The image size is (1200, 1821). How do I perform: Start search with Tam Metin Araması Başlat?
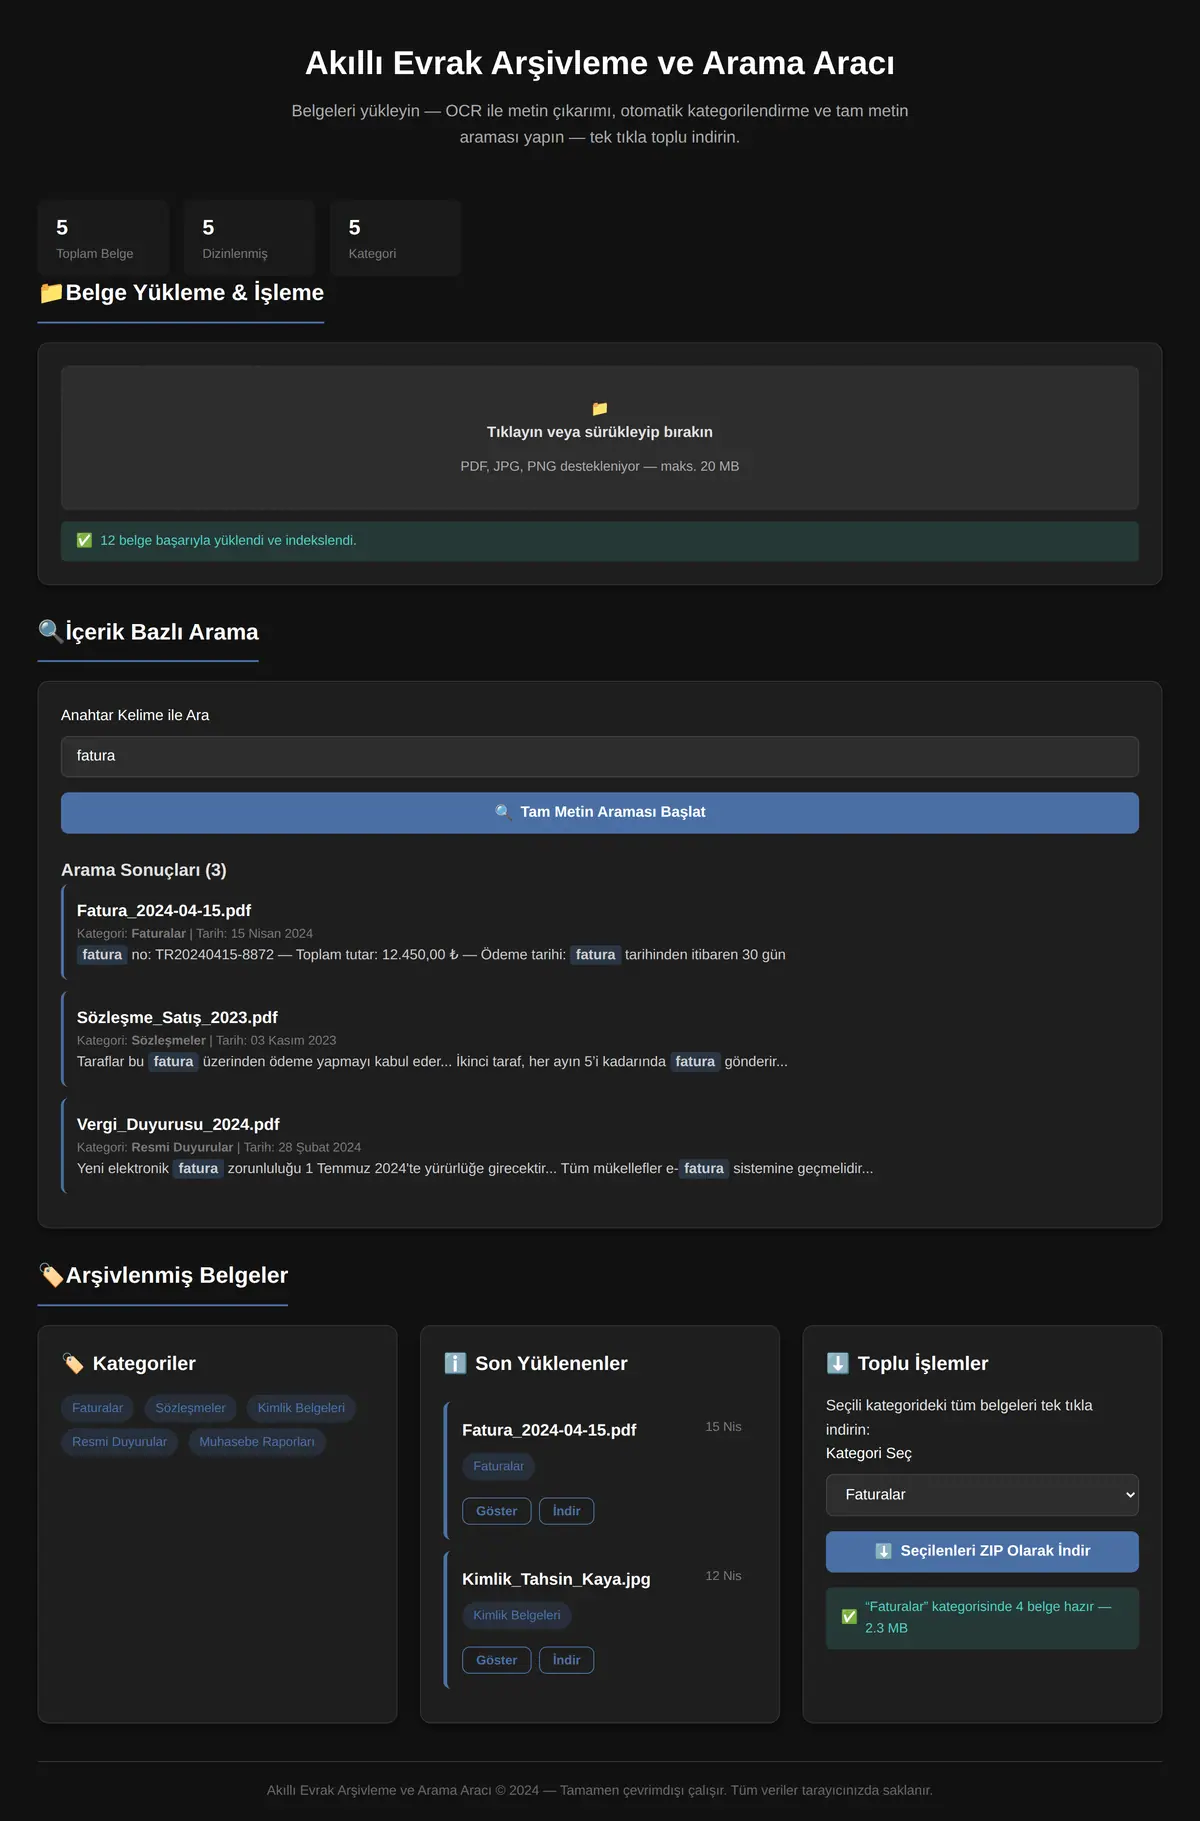600,813
